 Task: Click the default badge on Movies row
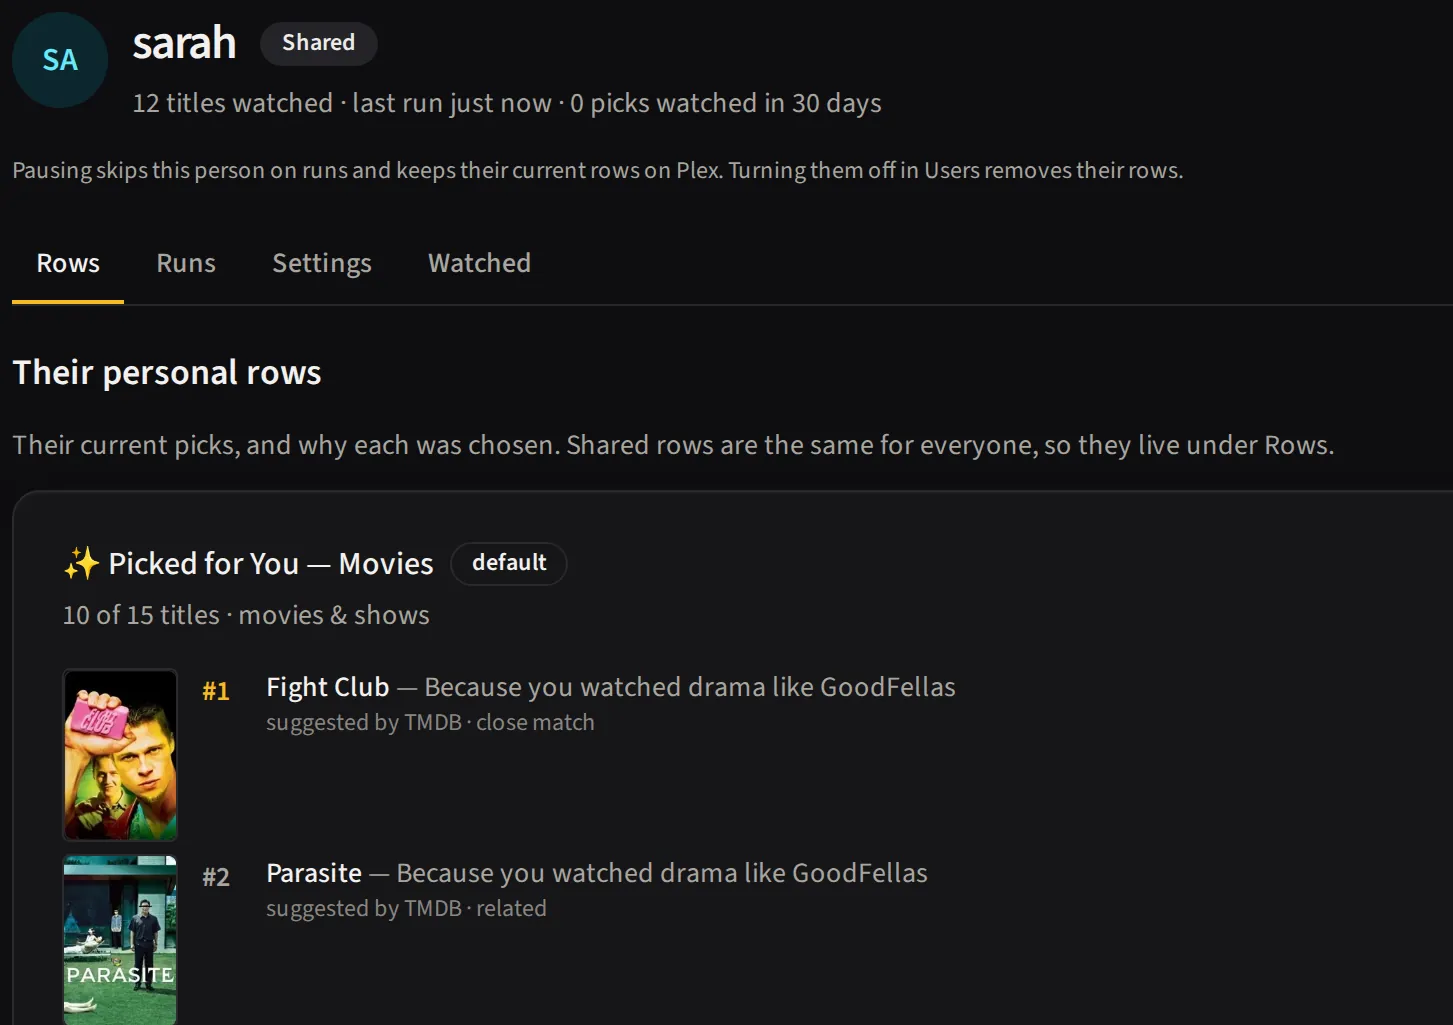509,563
